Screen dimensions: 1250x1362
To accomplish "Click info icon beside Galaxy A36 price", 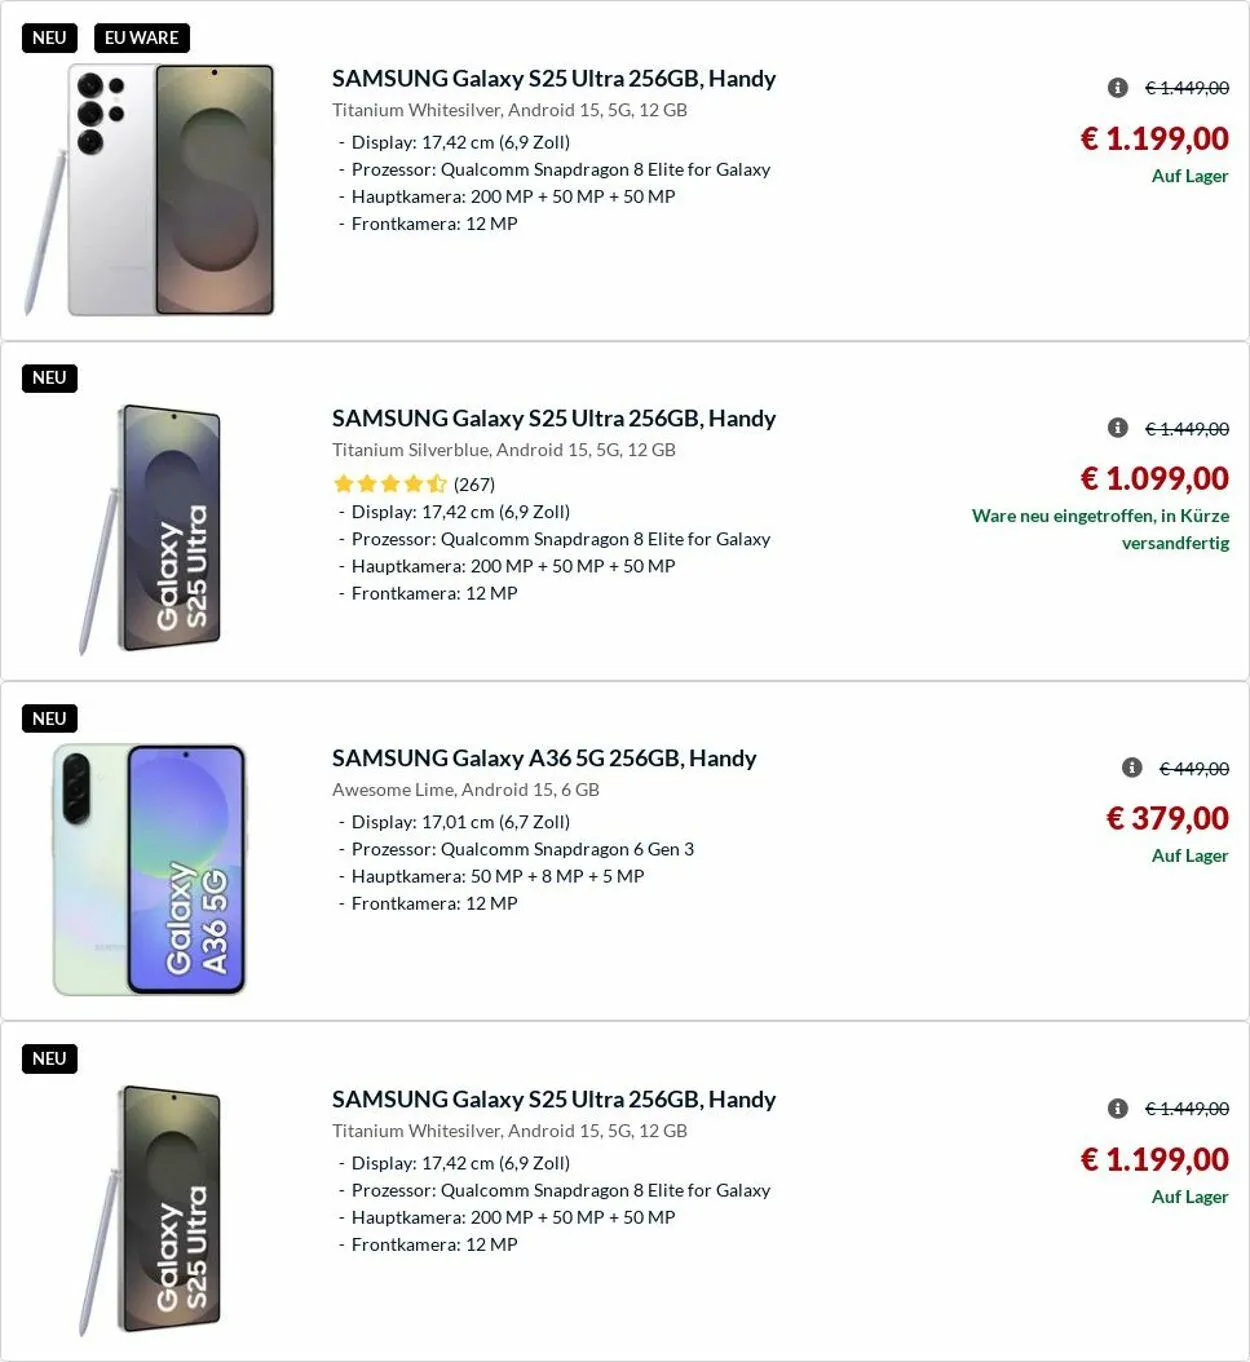I will click(1132, 768).
